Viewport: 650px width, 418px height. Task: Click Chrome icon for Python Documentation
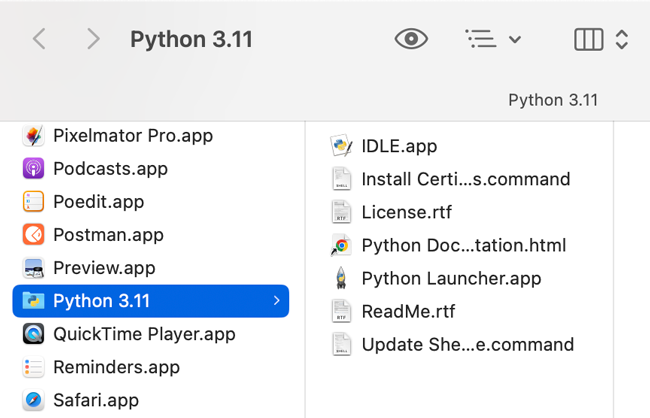click(x=341, y=245)
